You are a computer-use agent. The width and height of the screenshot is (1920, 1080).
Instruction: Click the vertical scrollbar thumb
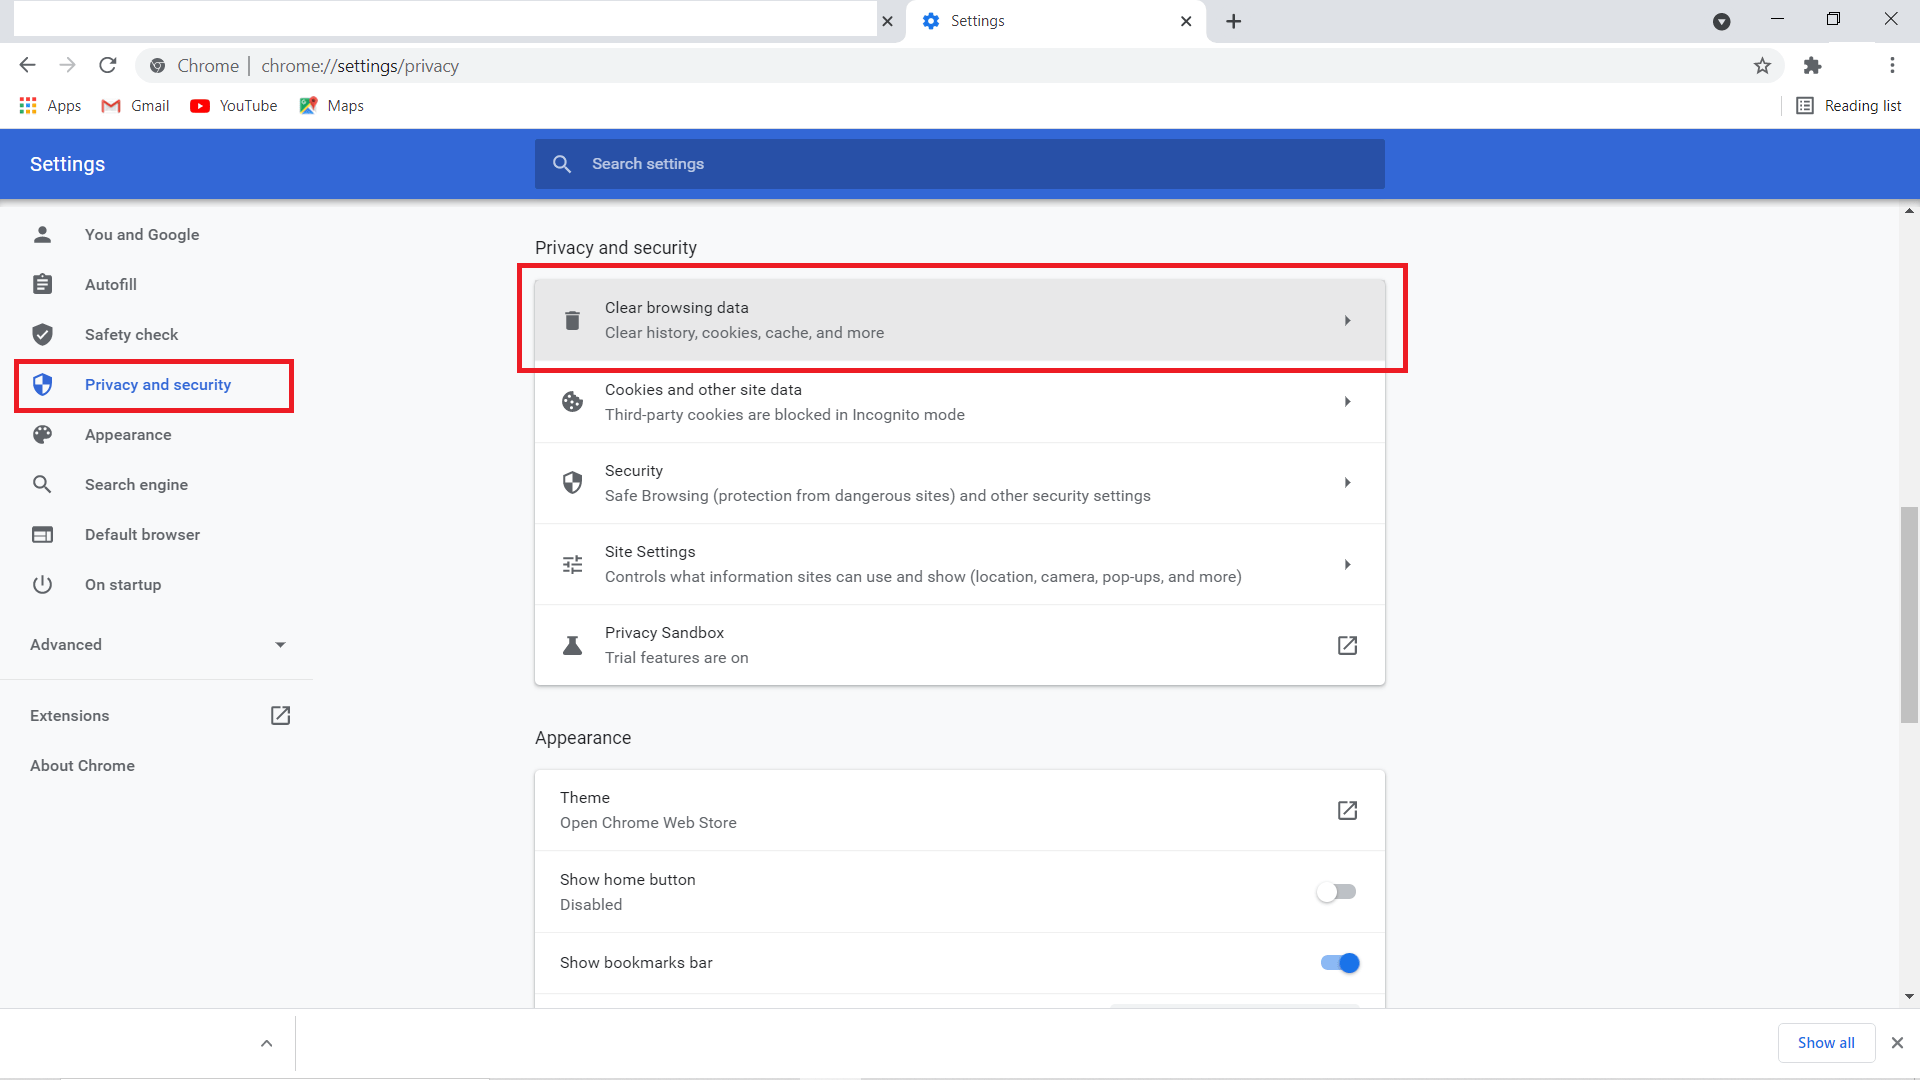click(x=1909, y=614)
